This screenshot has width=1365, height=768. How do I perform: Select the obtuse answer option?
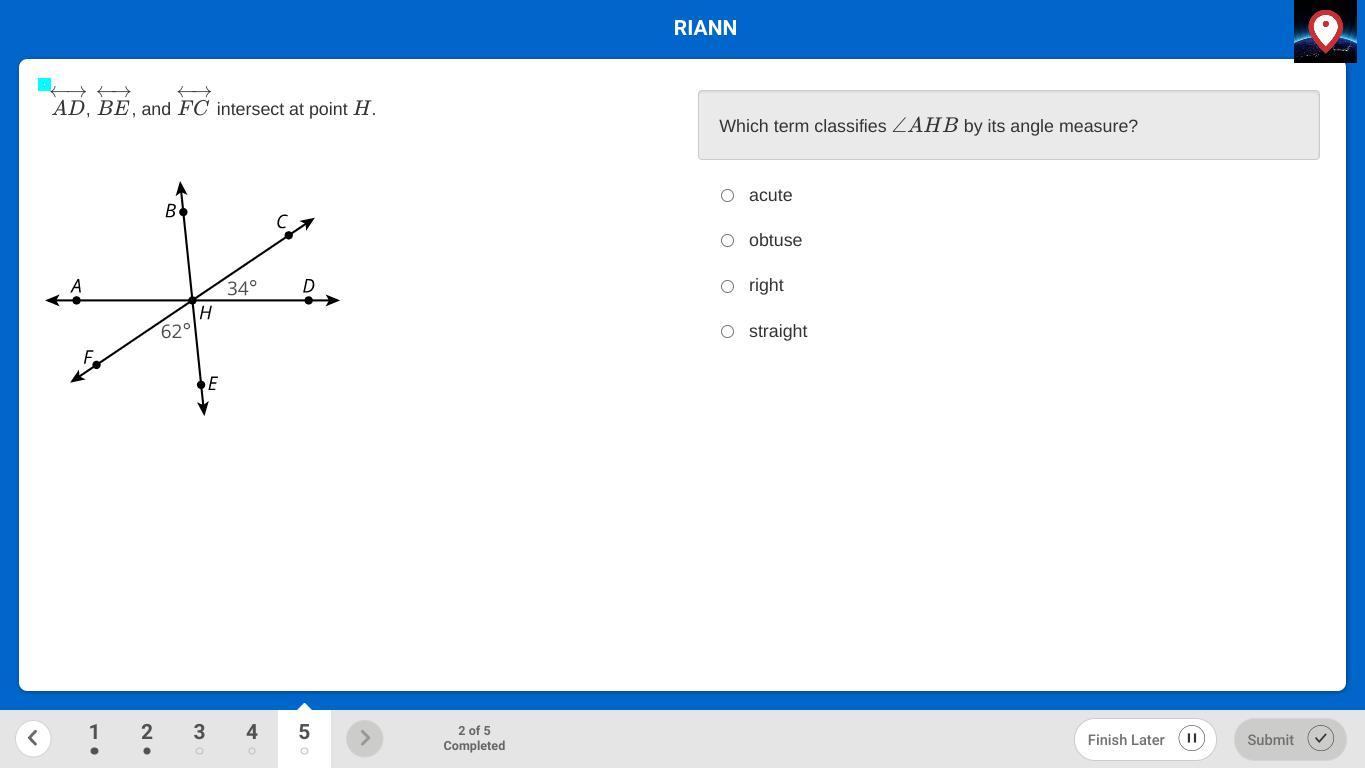[728, 241]
